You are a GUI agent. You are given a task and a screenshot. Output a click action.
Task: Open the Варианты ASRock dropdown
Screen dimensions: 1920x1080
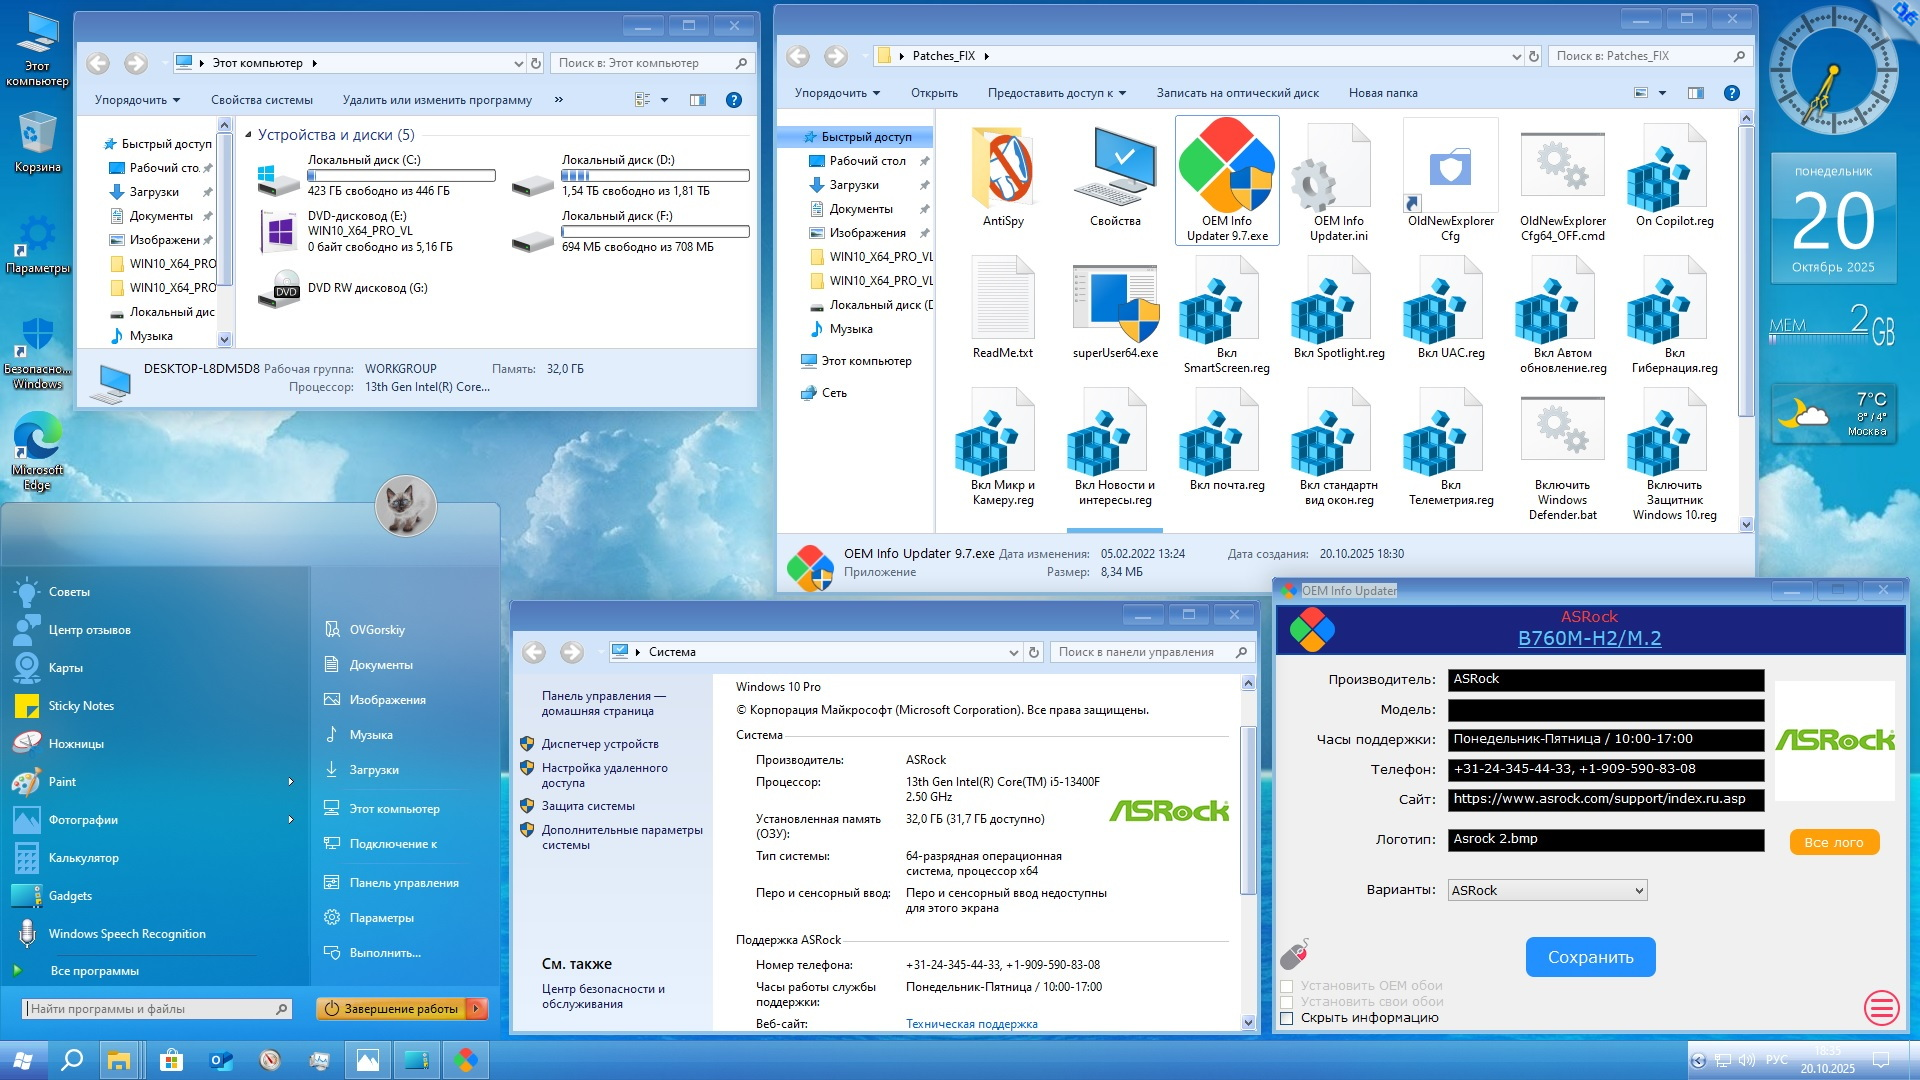(1546, 890)
